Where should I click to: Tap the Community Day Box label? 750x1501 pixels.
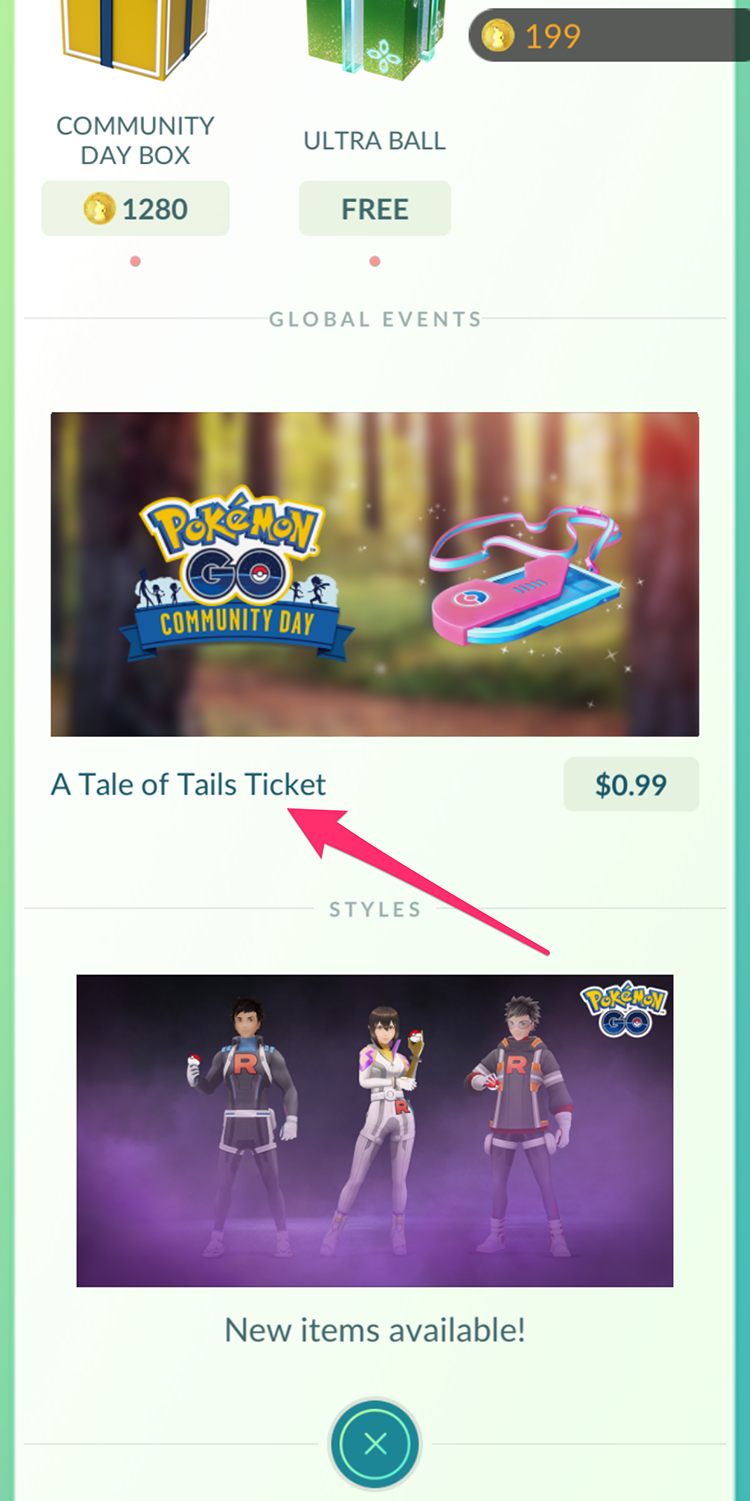pyautogui.click(x=135, y=140)
